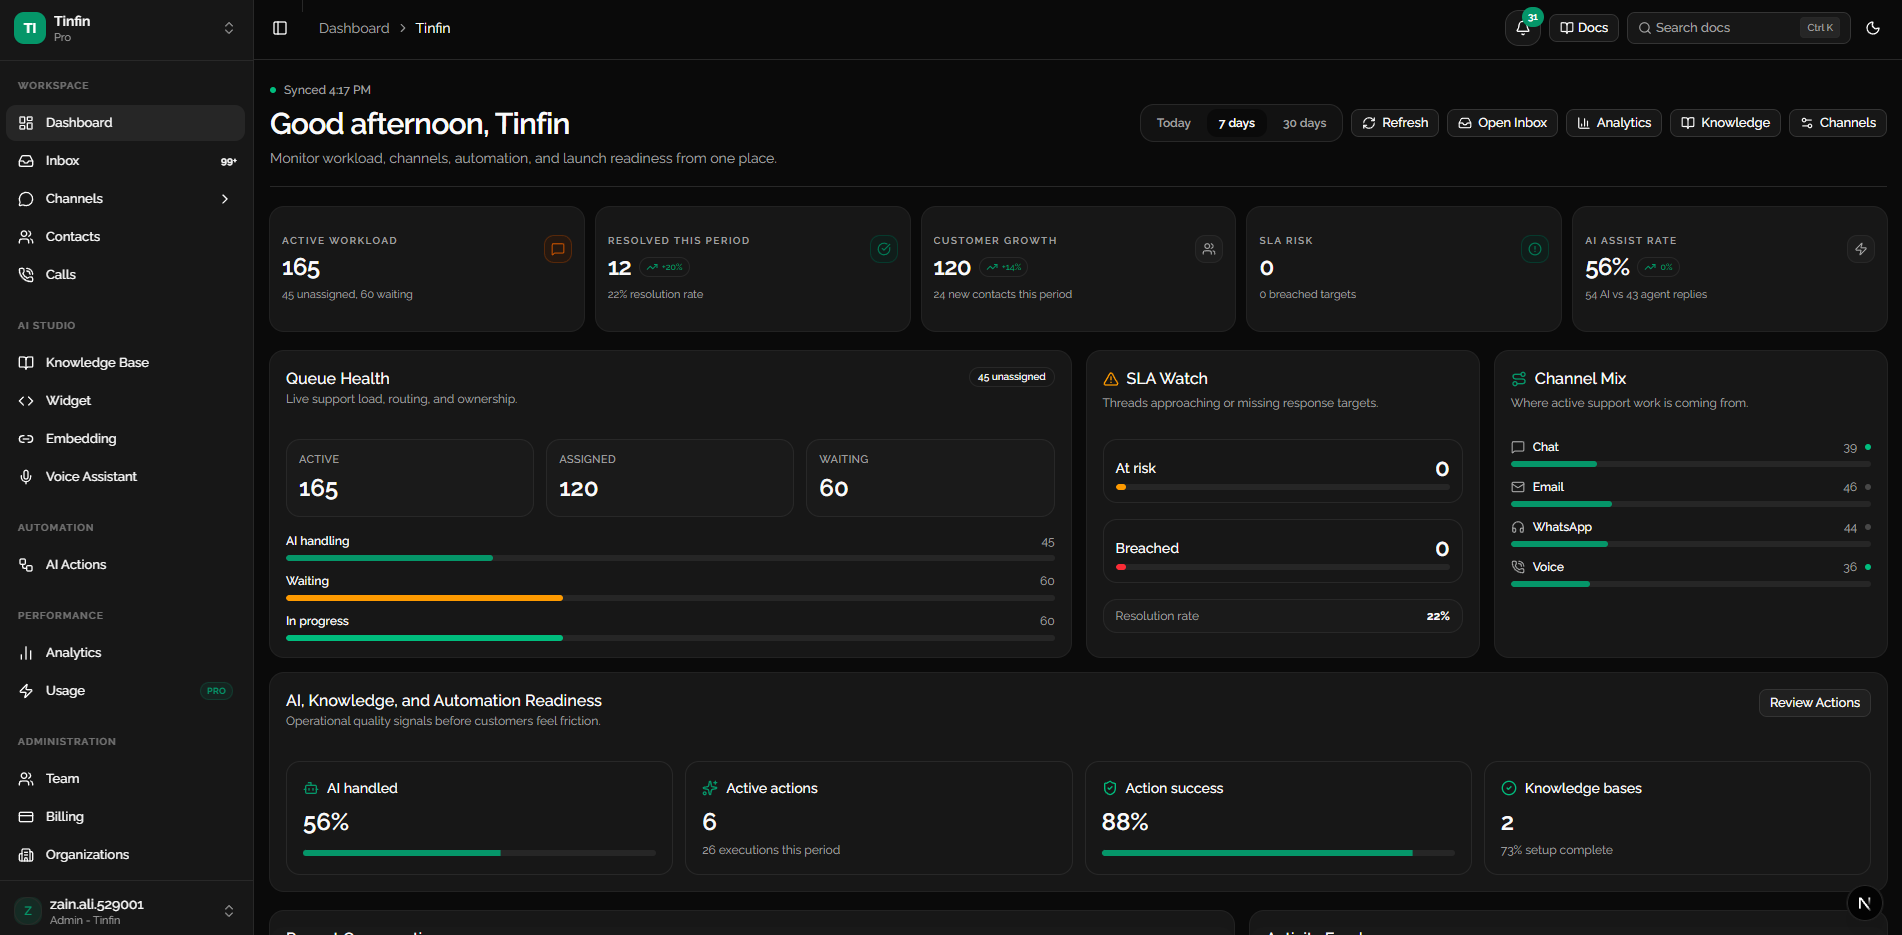Click the PRO badge beside Usage
1902x935 pixels.
(x=216, y=691)
